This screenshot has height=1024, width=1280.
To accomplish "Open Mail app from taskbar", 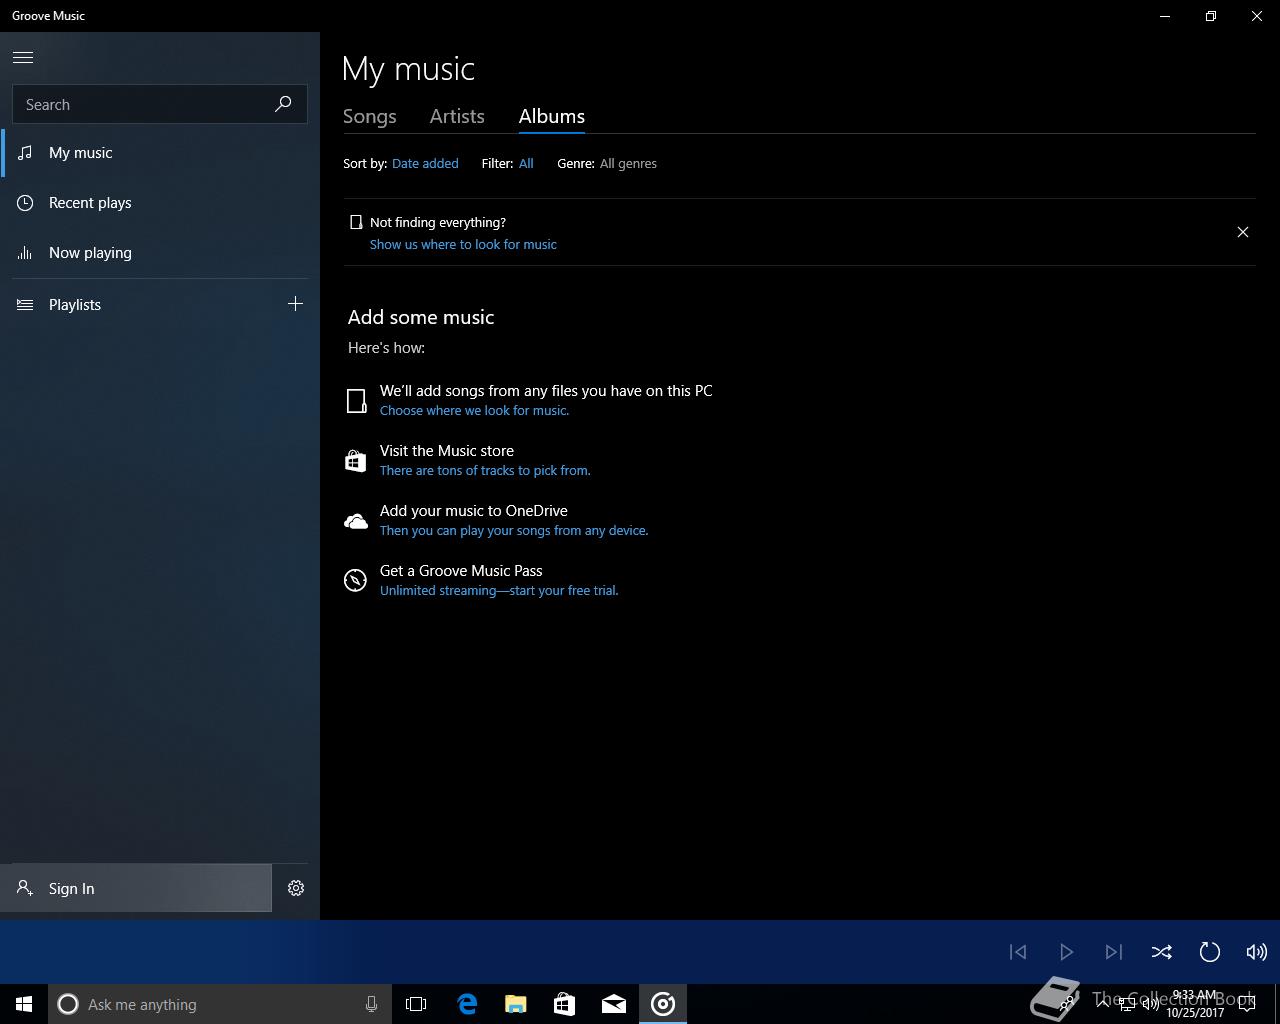I will (x=614, y=1004).
